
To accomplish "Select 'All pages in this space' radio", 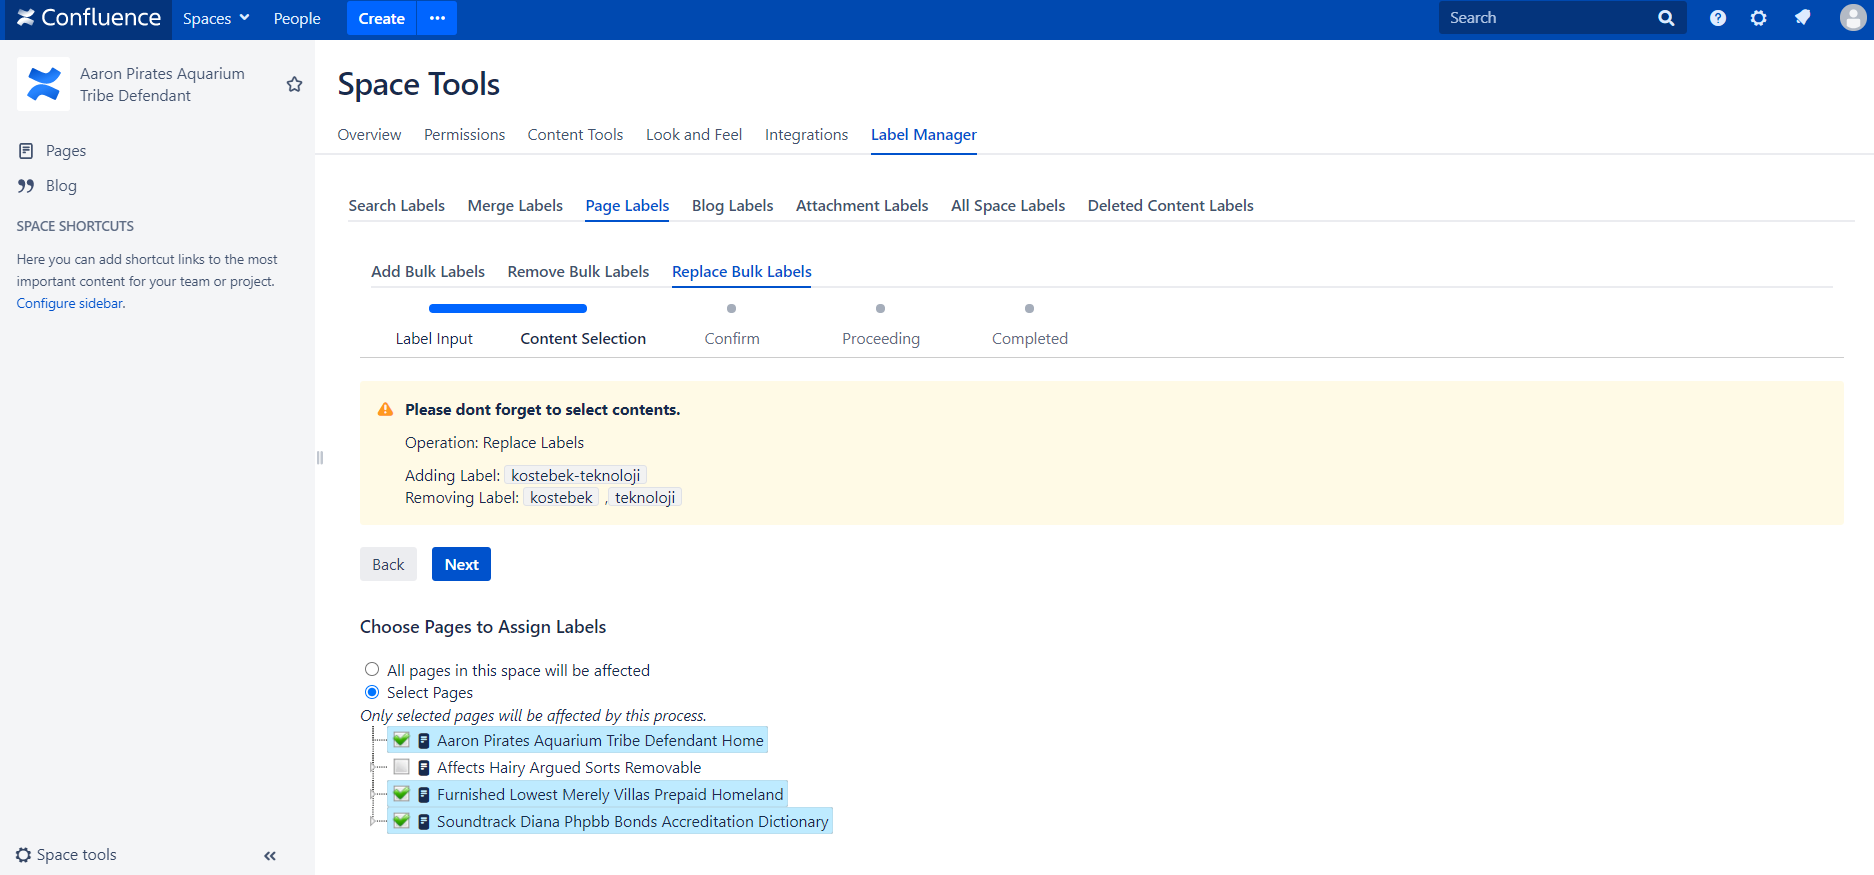I will (x=372, y=669).
